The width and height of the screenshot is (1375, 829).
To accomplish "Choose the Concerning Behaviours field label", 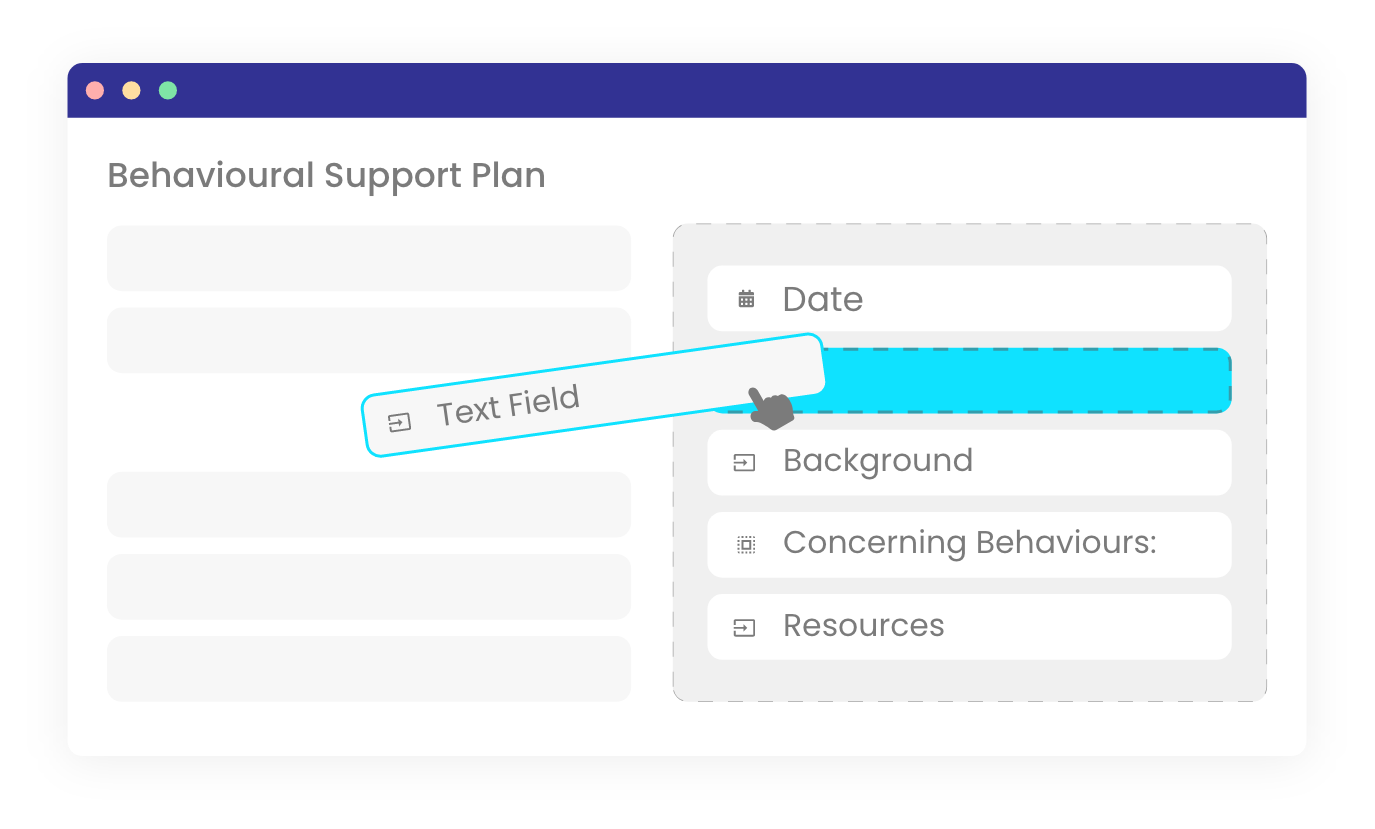I will click(x=969, y=543).
